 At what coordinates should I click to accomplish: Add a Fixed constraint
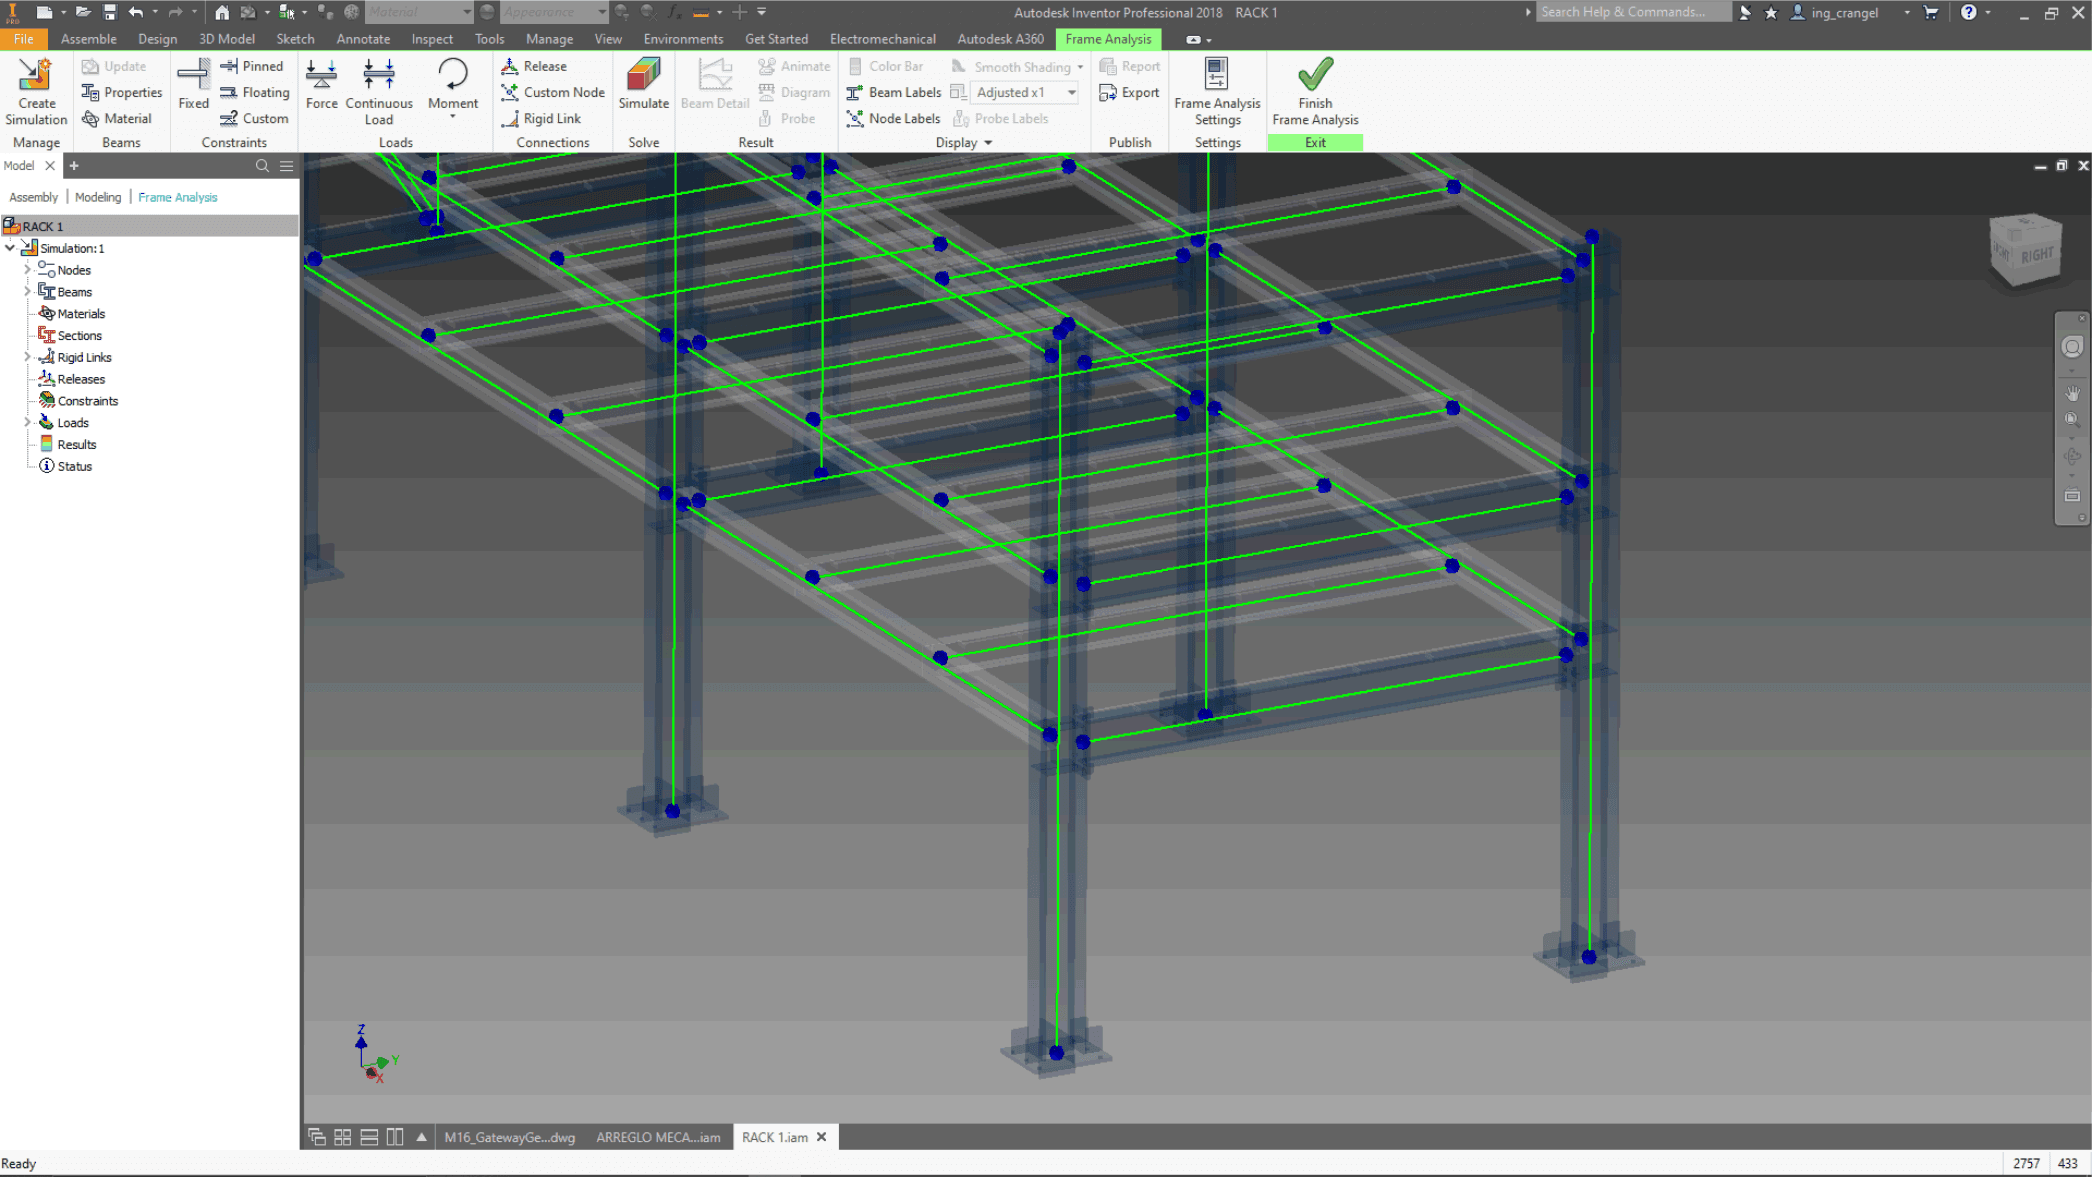(193, 84)
